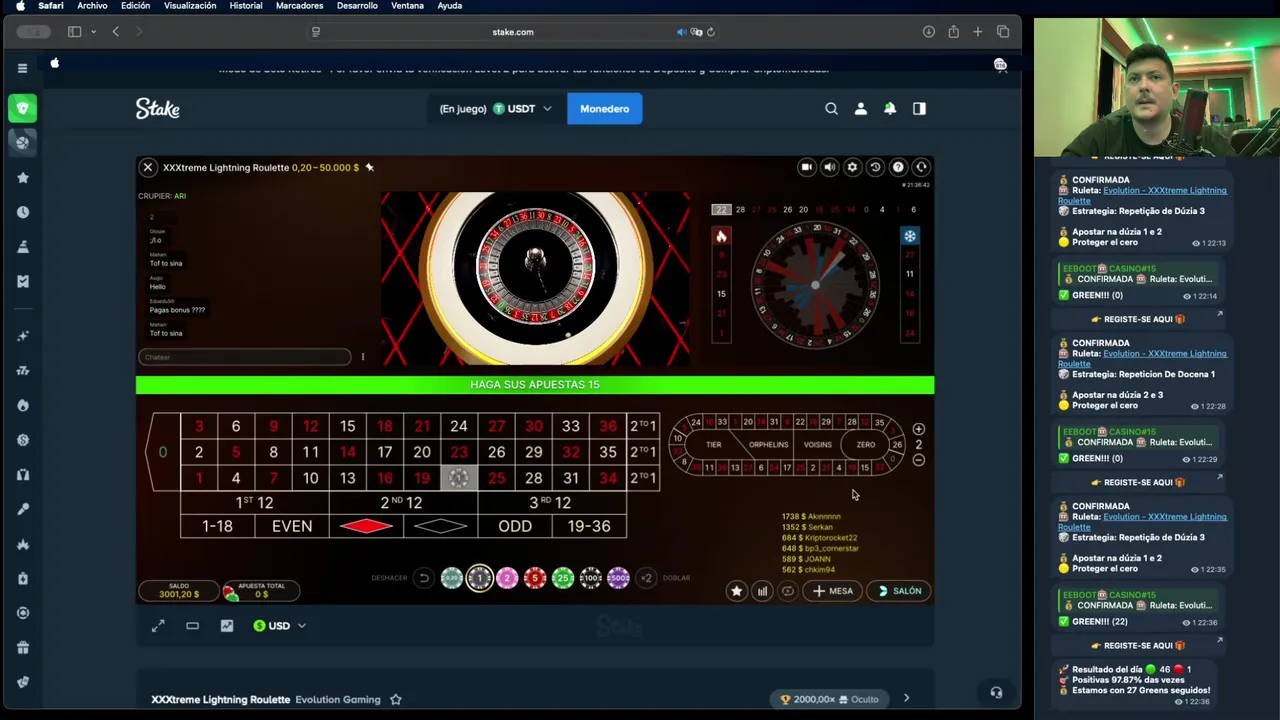Select the cold numbers snowflake icon
This screenshot has width=1280, height=720.
click(910, 236)
